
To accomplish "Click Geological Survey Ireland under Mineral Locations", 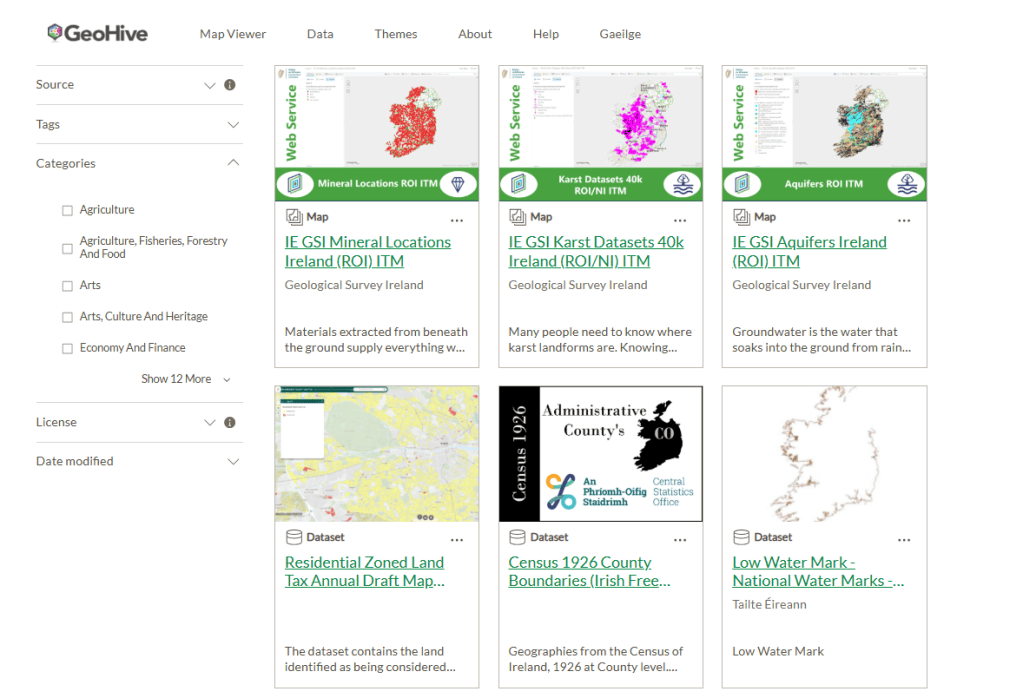I will (x=354, y=285).
